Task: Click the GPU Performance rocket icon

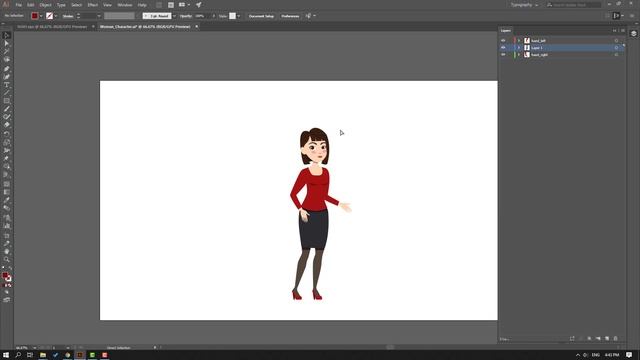Action: (x=198, y=5)
